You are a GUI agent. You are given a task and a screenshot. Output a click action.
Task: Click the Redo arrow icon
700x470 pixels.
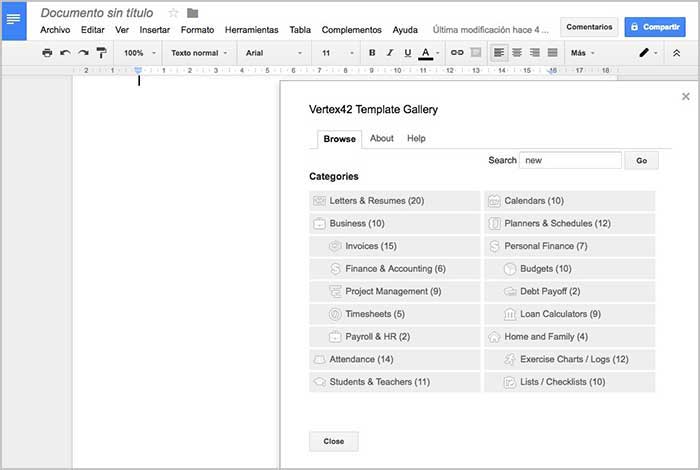[83, 53]
